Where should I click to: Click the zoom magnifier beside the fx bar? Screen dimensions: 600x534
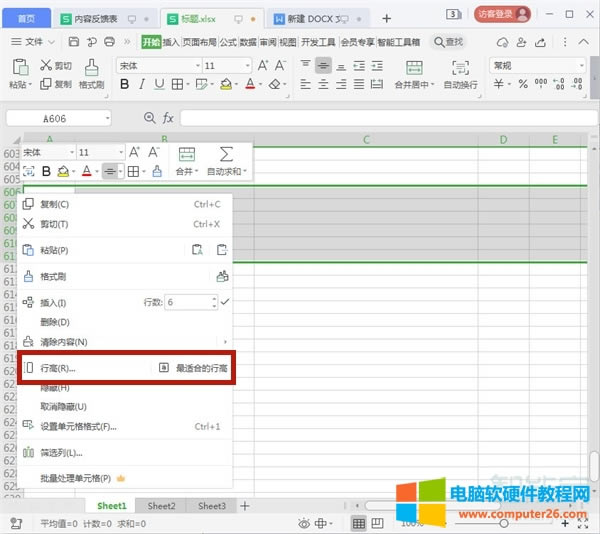coord(150,118)
